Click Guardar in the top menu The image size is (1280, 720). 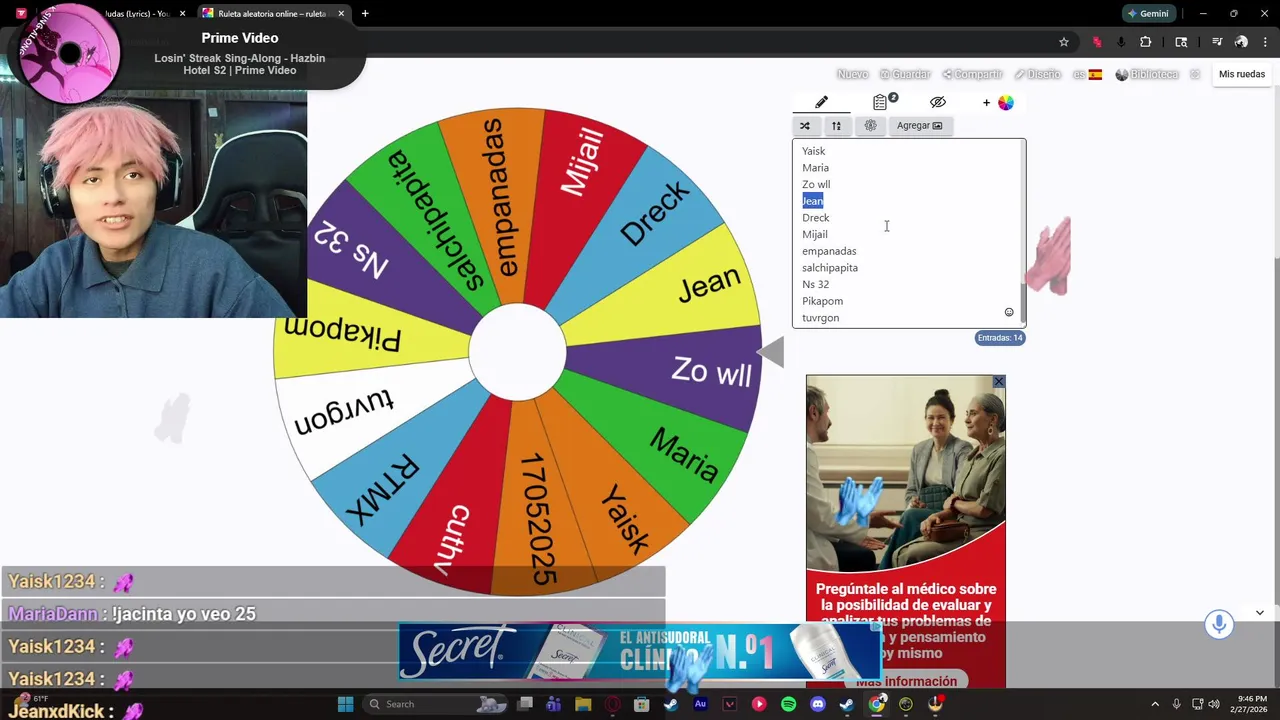pos(905,74)
